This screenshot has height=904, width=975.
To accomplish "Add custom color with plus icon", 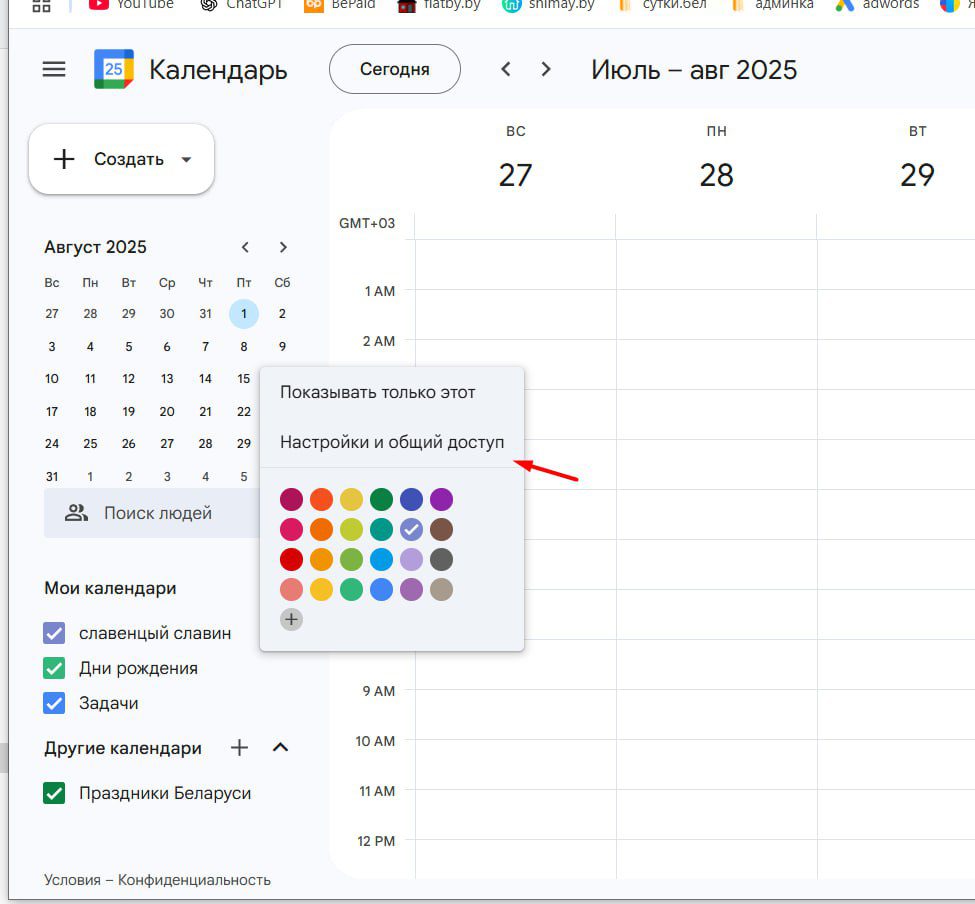I will coord(291,619).
